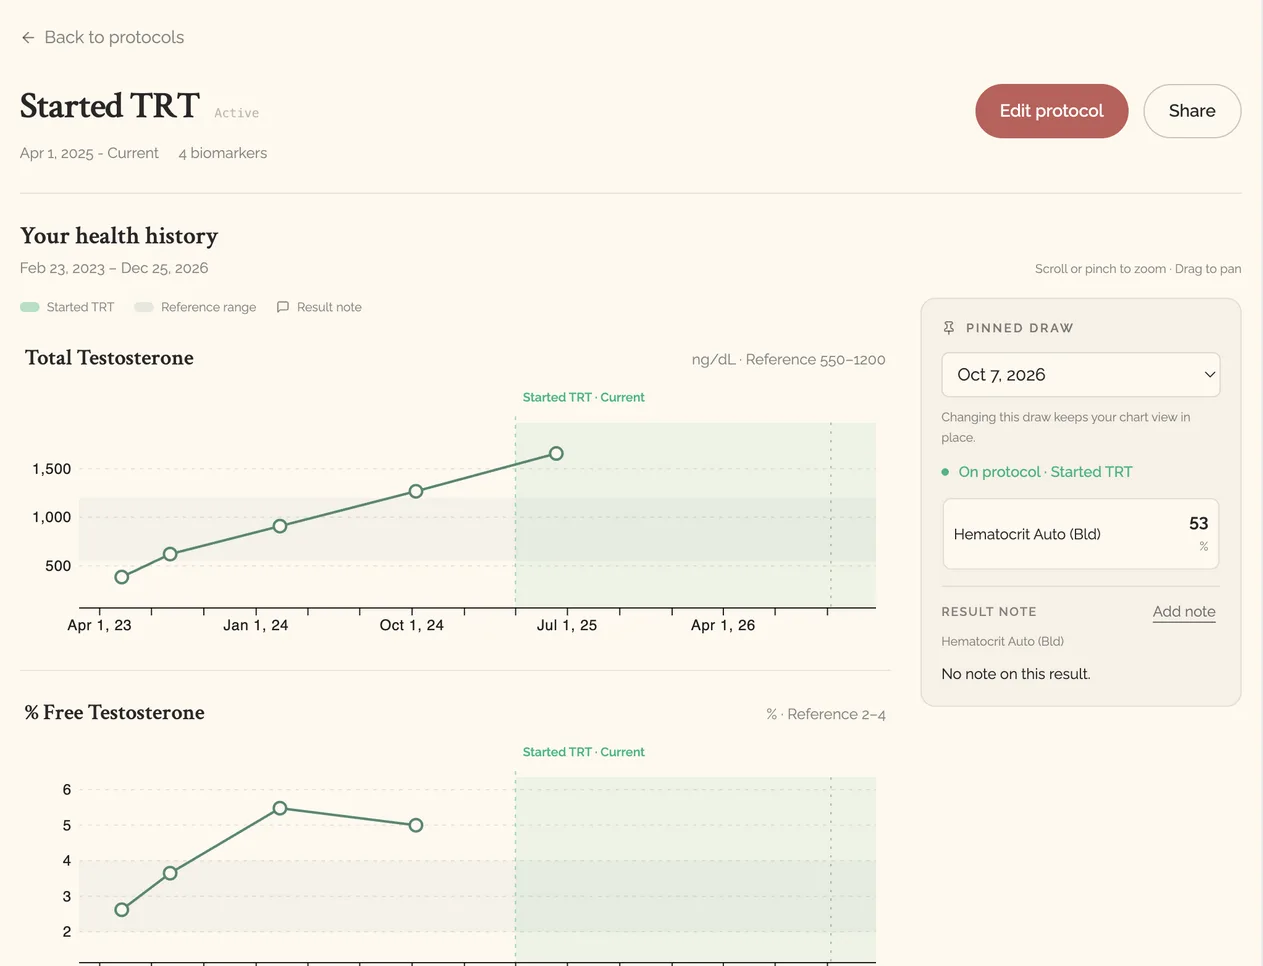Click the Jul 1, 25 axis label
This screenshot has height=966, width=1263.
click(567, 625)
